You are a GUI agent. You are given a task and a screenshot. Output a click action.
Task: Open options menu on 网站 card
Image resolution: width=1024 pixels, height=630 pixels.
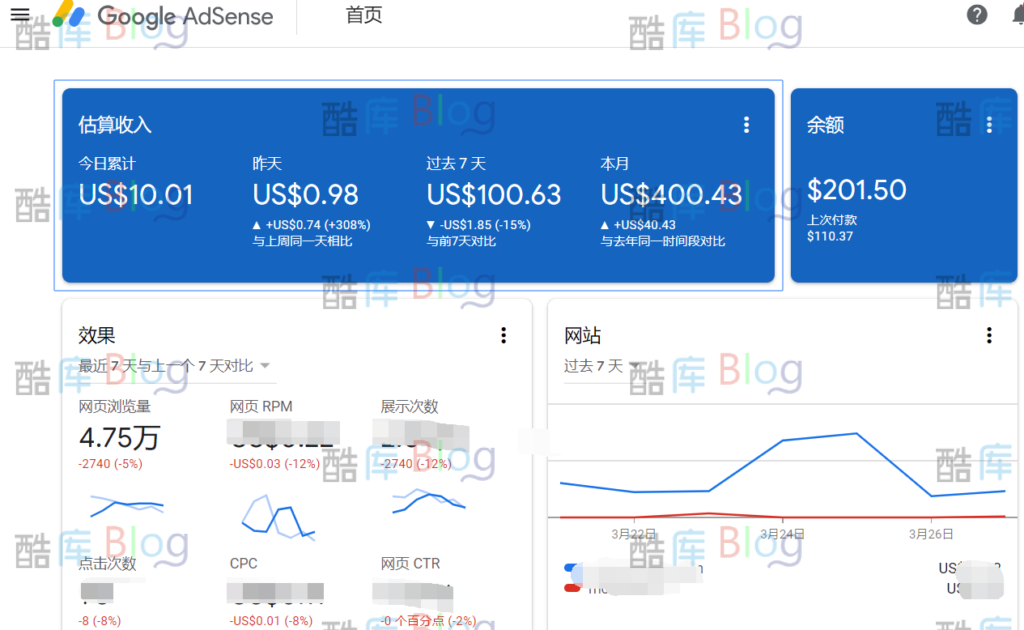[989, 335]
